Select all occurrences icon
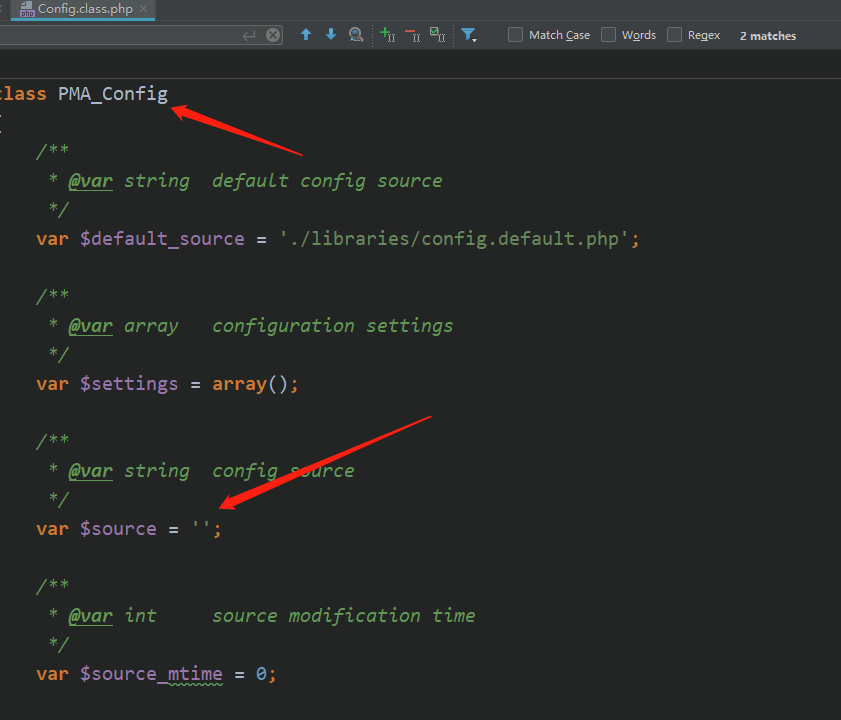The width and height of the screenshot is (841, 720). coord(438,35)
